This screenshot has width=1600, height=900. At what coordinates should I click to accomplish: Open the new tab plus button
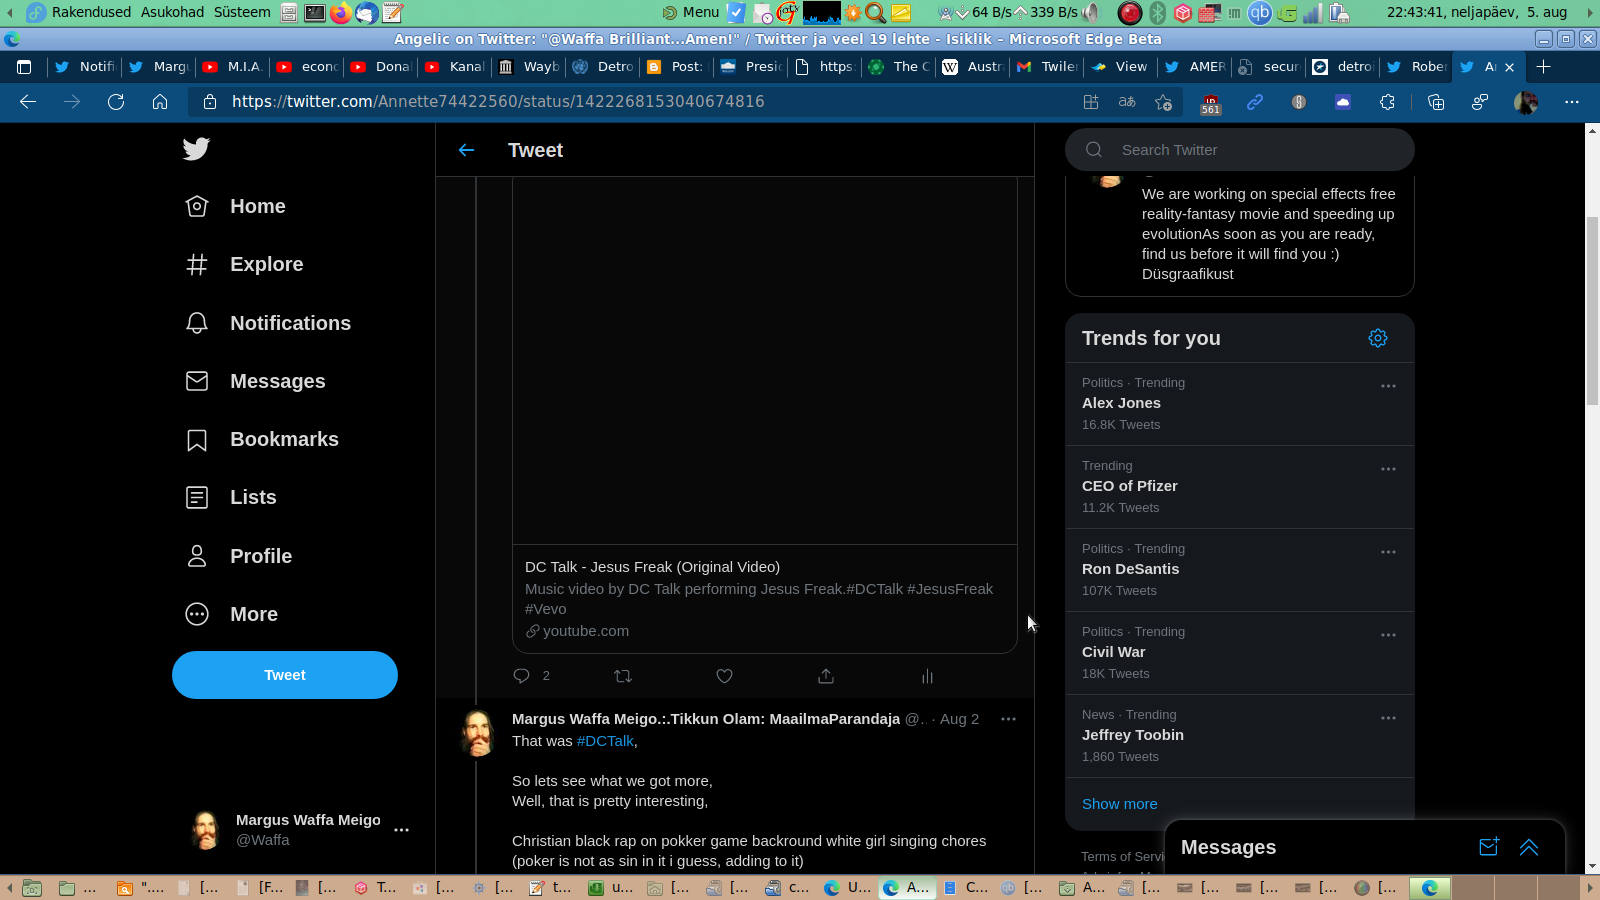point(1544,67)
